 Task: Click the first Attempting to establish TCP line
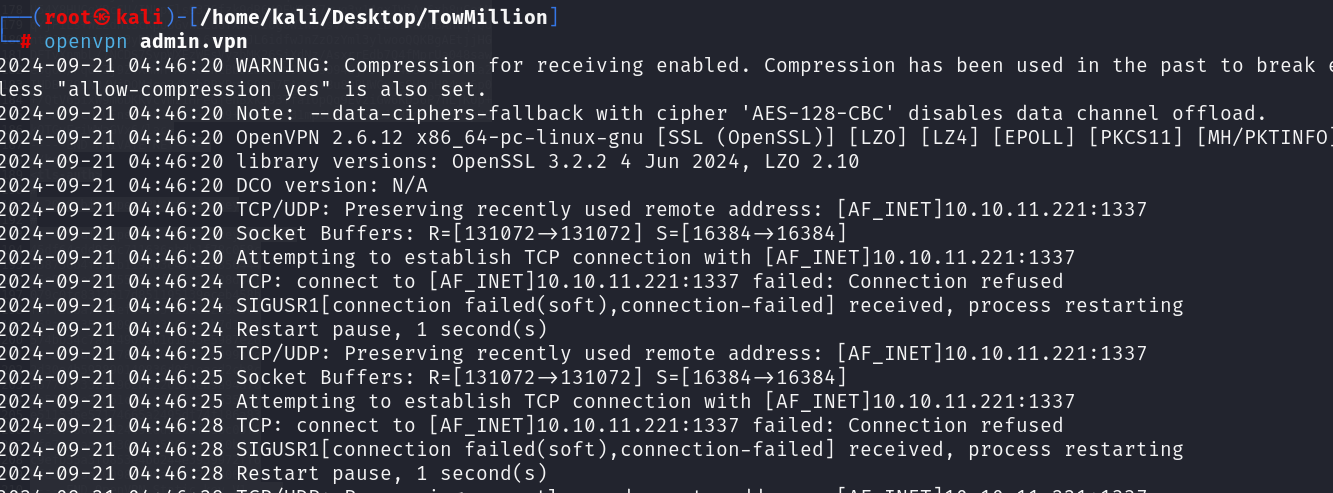537,258
